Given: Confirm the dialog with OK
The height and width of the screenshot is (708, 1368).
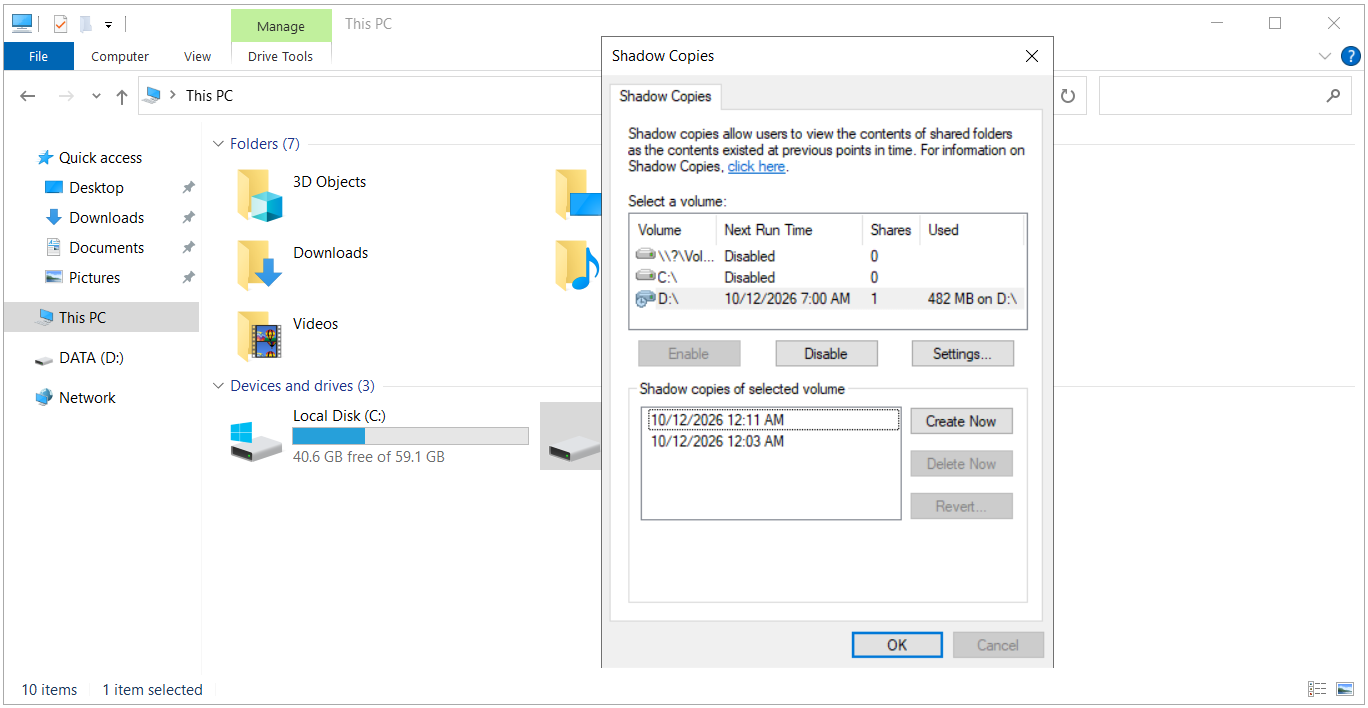Looking at the screenshot, I should pos(897,645).
